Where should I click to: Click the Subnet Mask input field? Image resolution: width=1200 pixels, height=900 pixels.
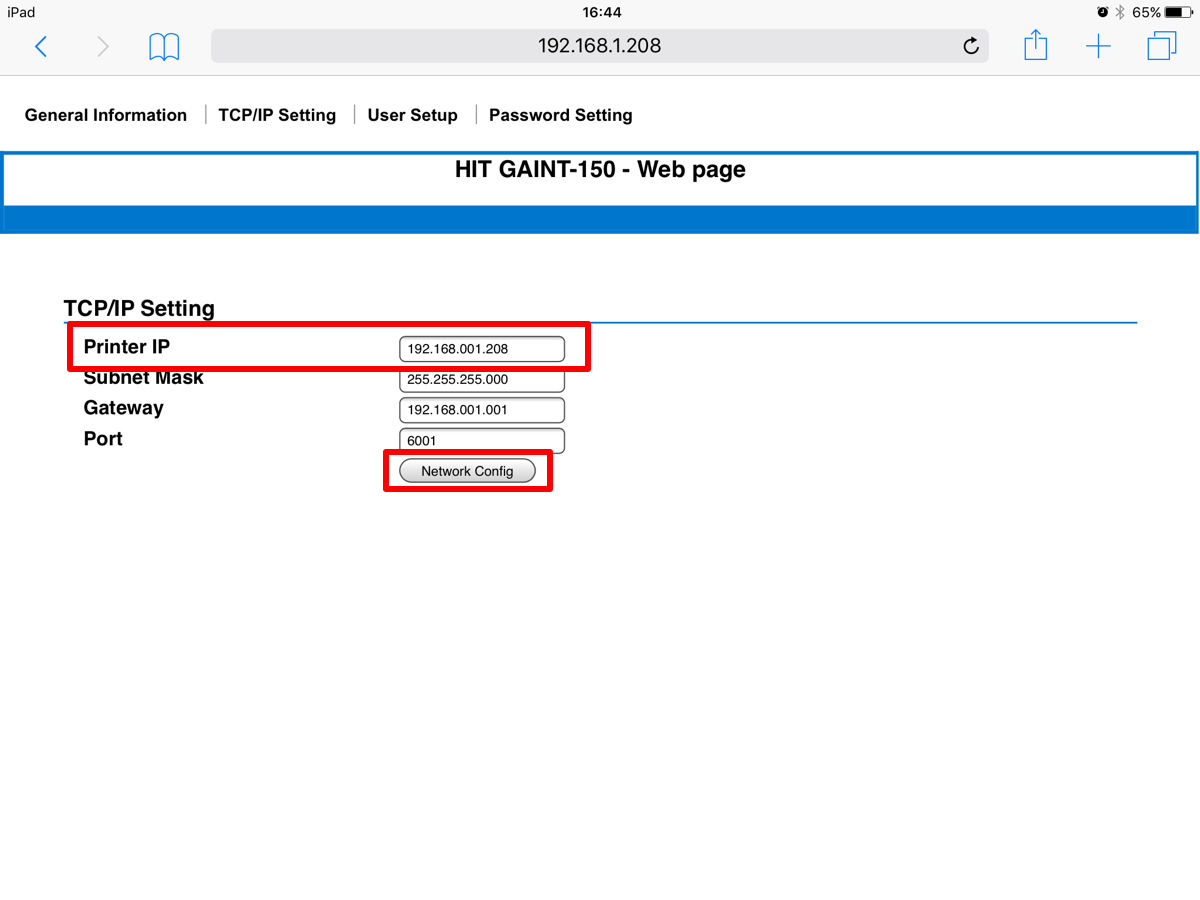(481, 380)
